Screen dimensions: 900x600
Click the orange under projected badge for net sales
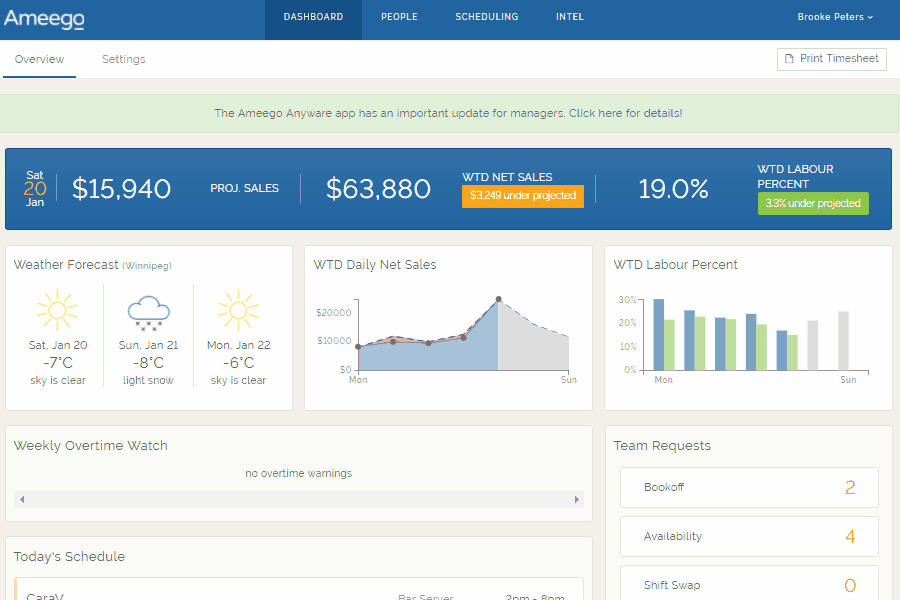[x=522, y=196]
